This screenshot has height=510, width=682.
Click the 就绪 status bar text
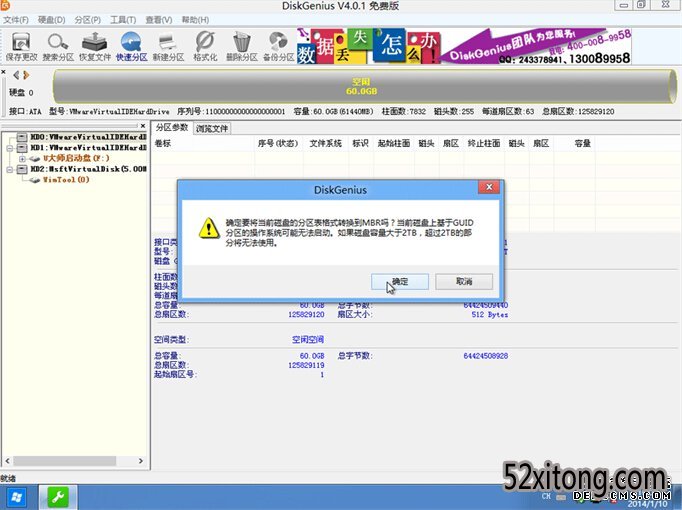tap(8, 479)
